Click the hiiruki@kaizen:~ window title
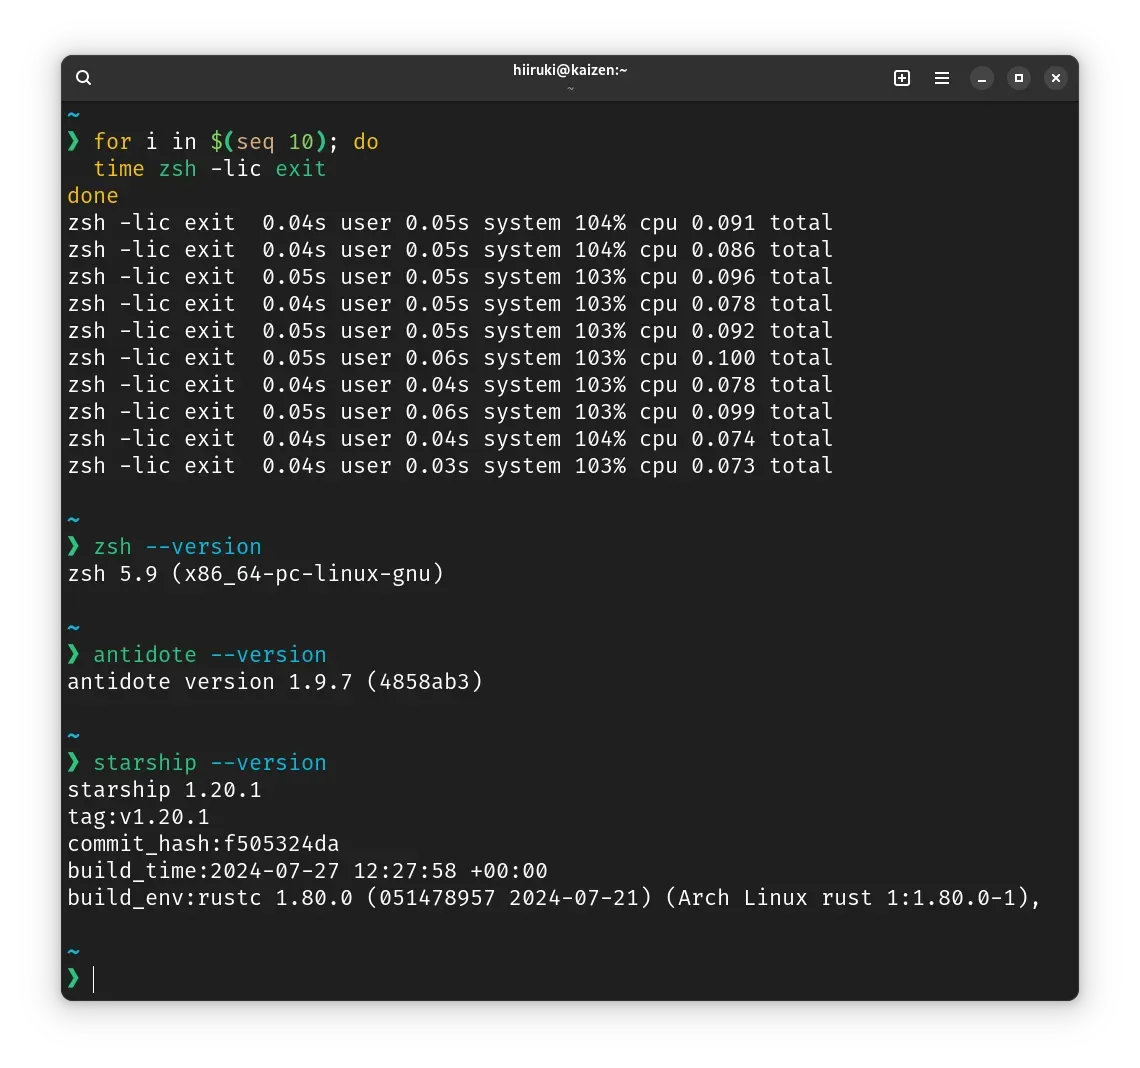The width and height of the screenshot is (1140, 1068). click(x=569, y=70)
